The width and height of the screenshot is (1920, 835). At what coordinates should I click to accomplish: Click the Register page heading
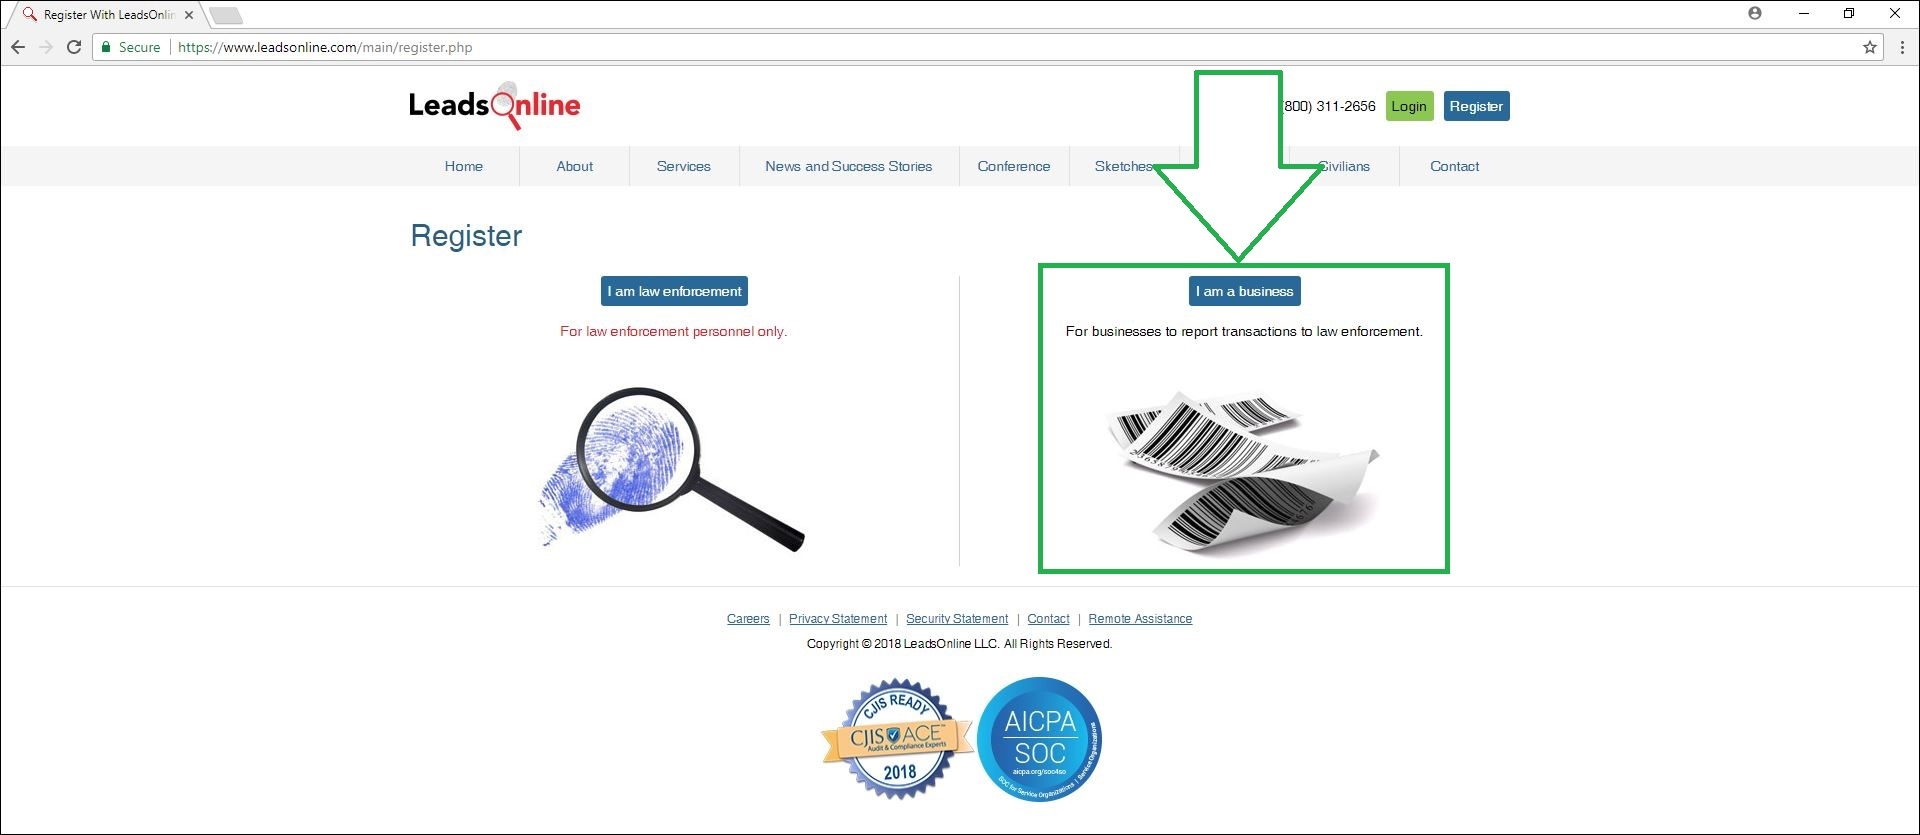click(x=466, y=236)
